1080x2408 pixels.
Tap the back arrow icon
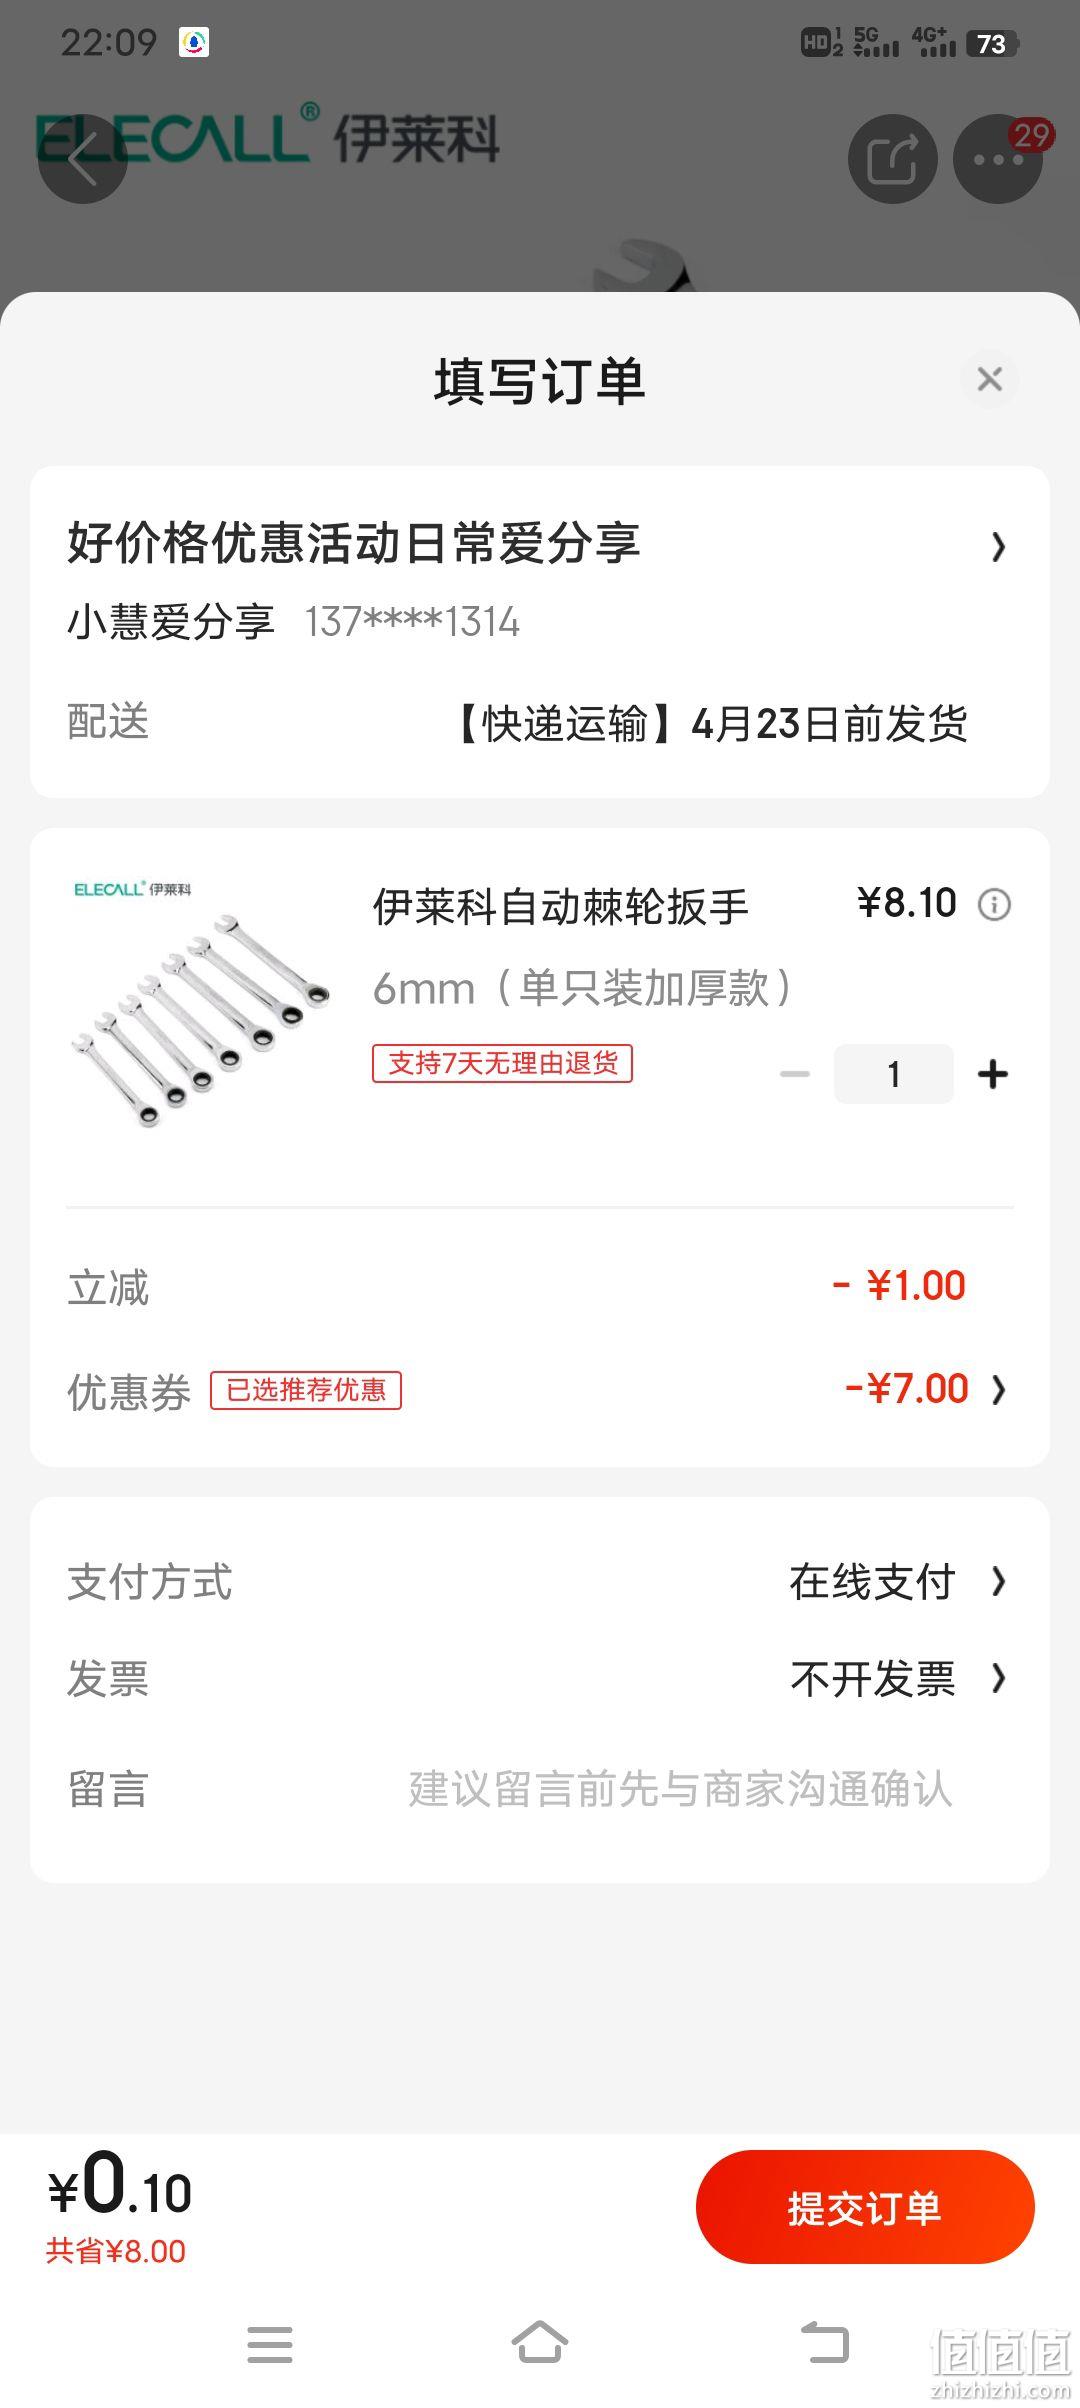click(83, 159)
